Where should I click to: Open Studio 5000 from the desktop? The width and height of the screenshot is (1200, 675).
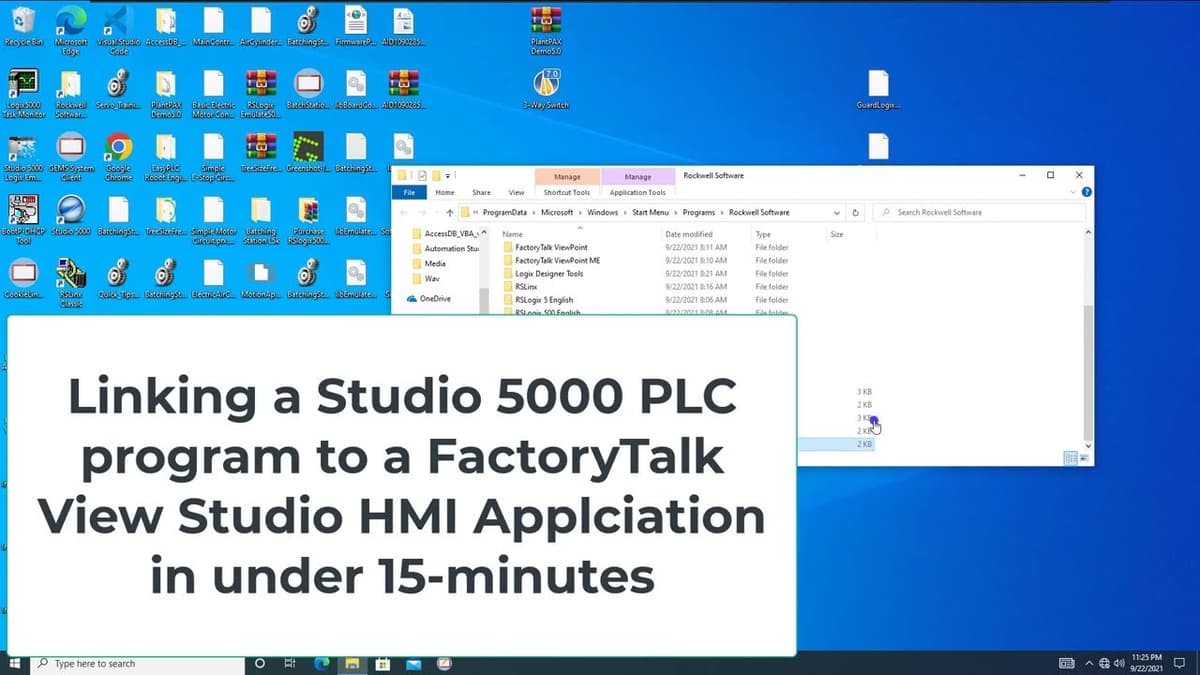click(70, 207)
